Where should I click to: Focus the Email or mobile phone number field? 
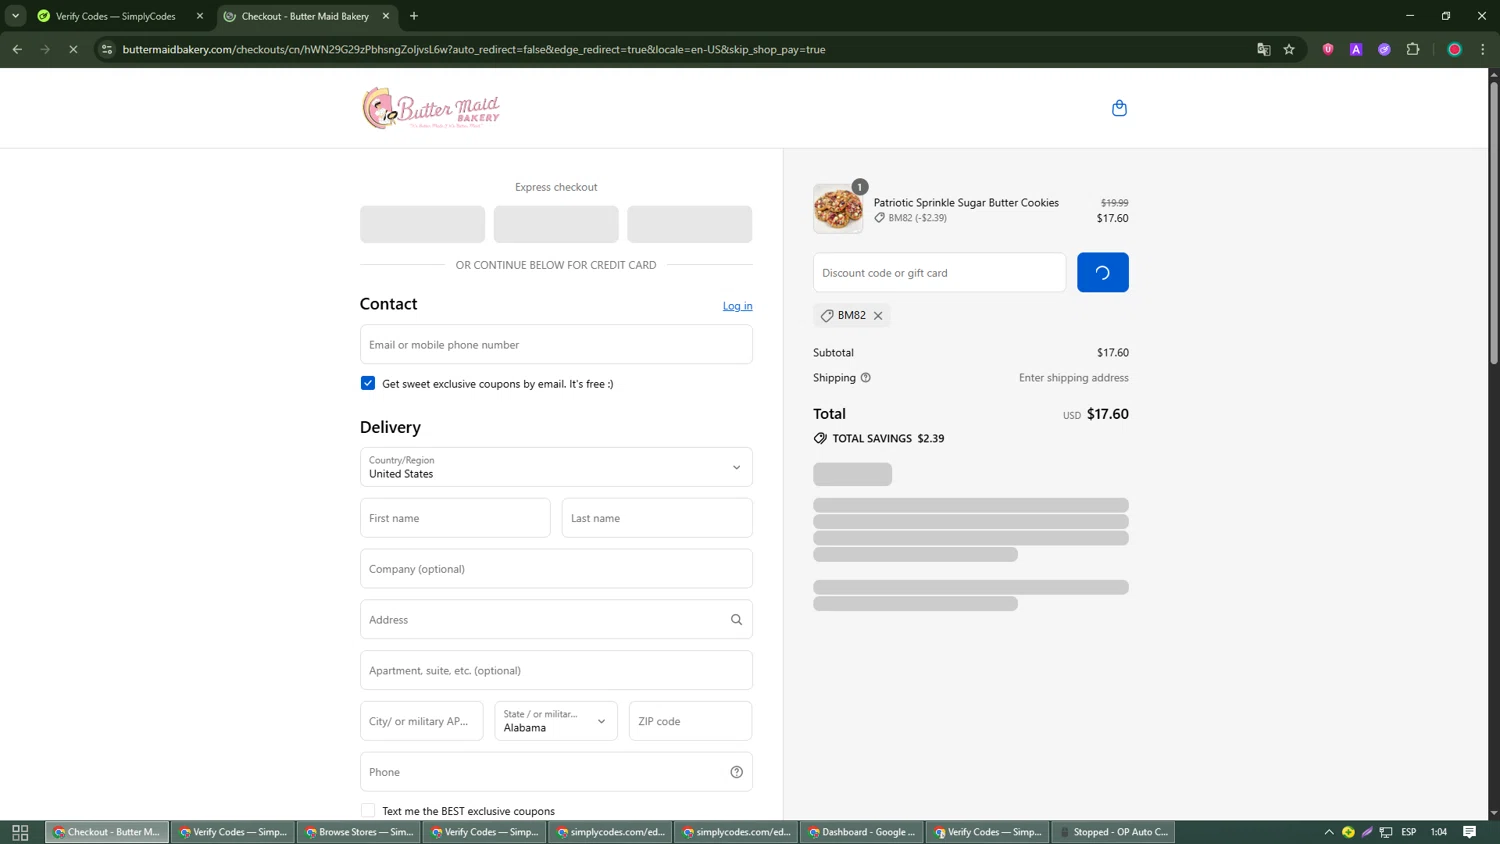(556, 345)
